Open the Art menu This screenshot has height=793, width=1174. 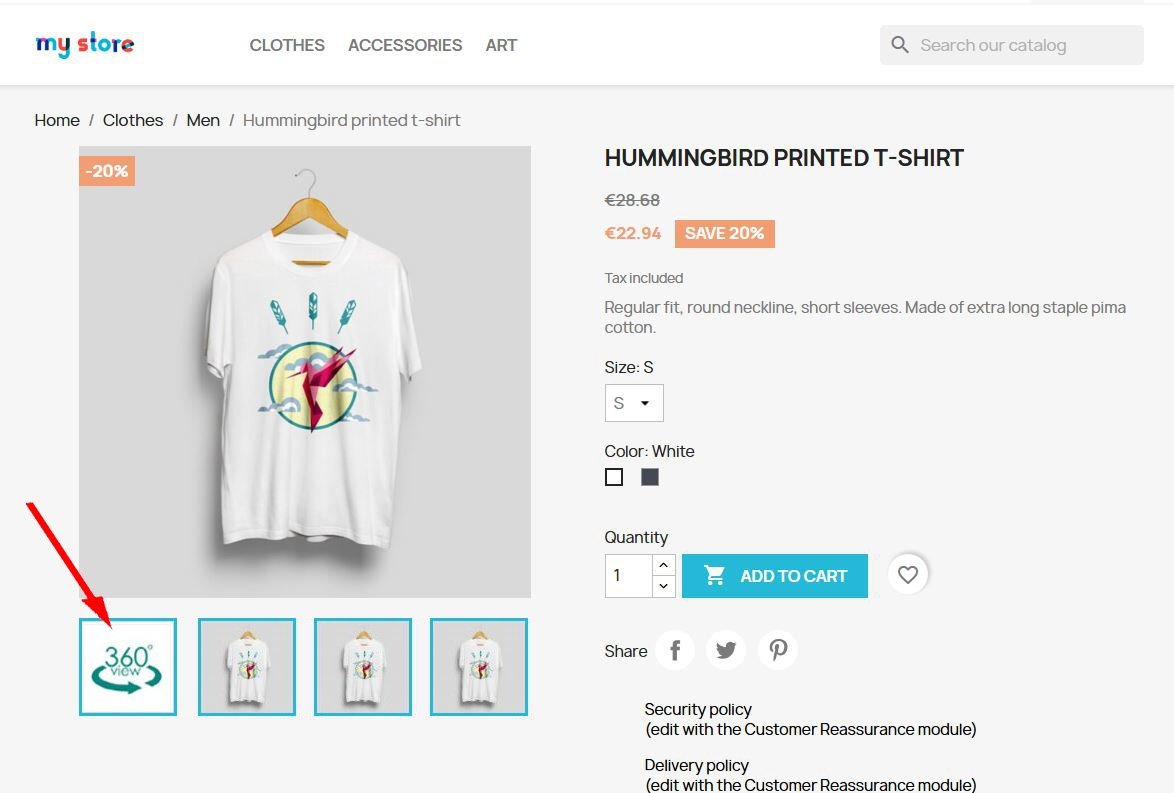[x=501, y=45]
